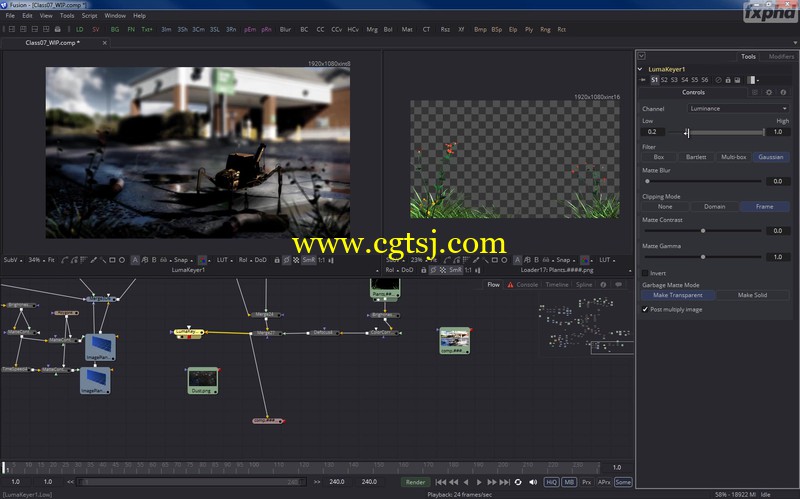The image size is (800, 499).
Task: Click the lock icon in left viewer toolbar
Action: point(277,260)
